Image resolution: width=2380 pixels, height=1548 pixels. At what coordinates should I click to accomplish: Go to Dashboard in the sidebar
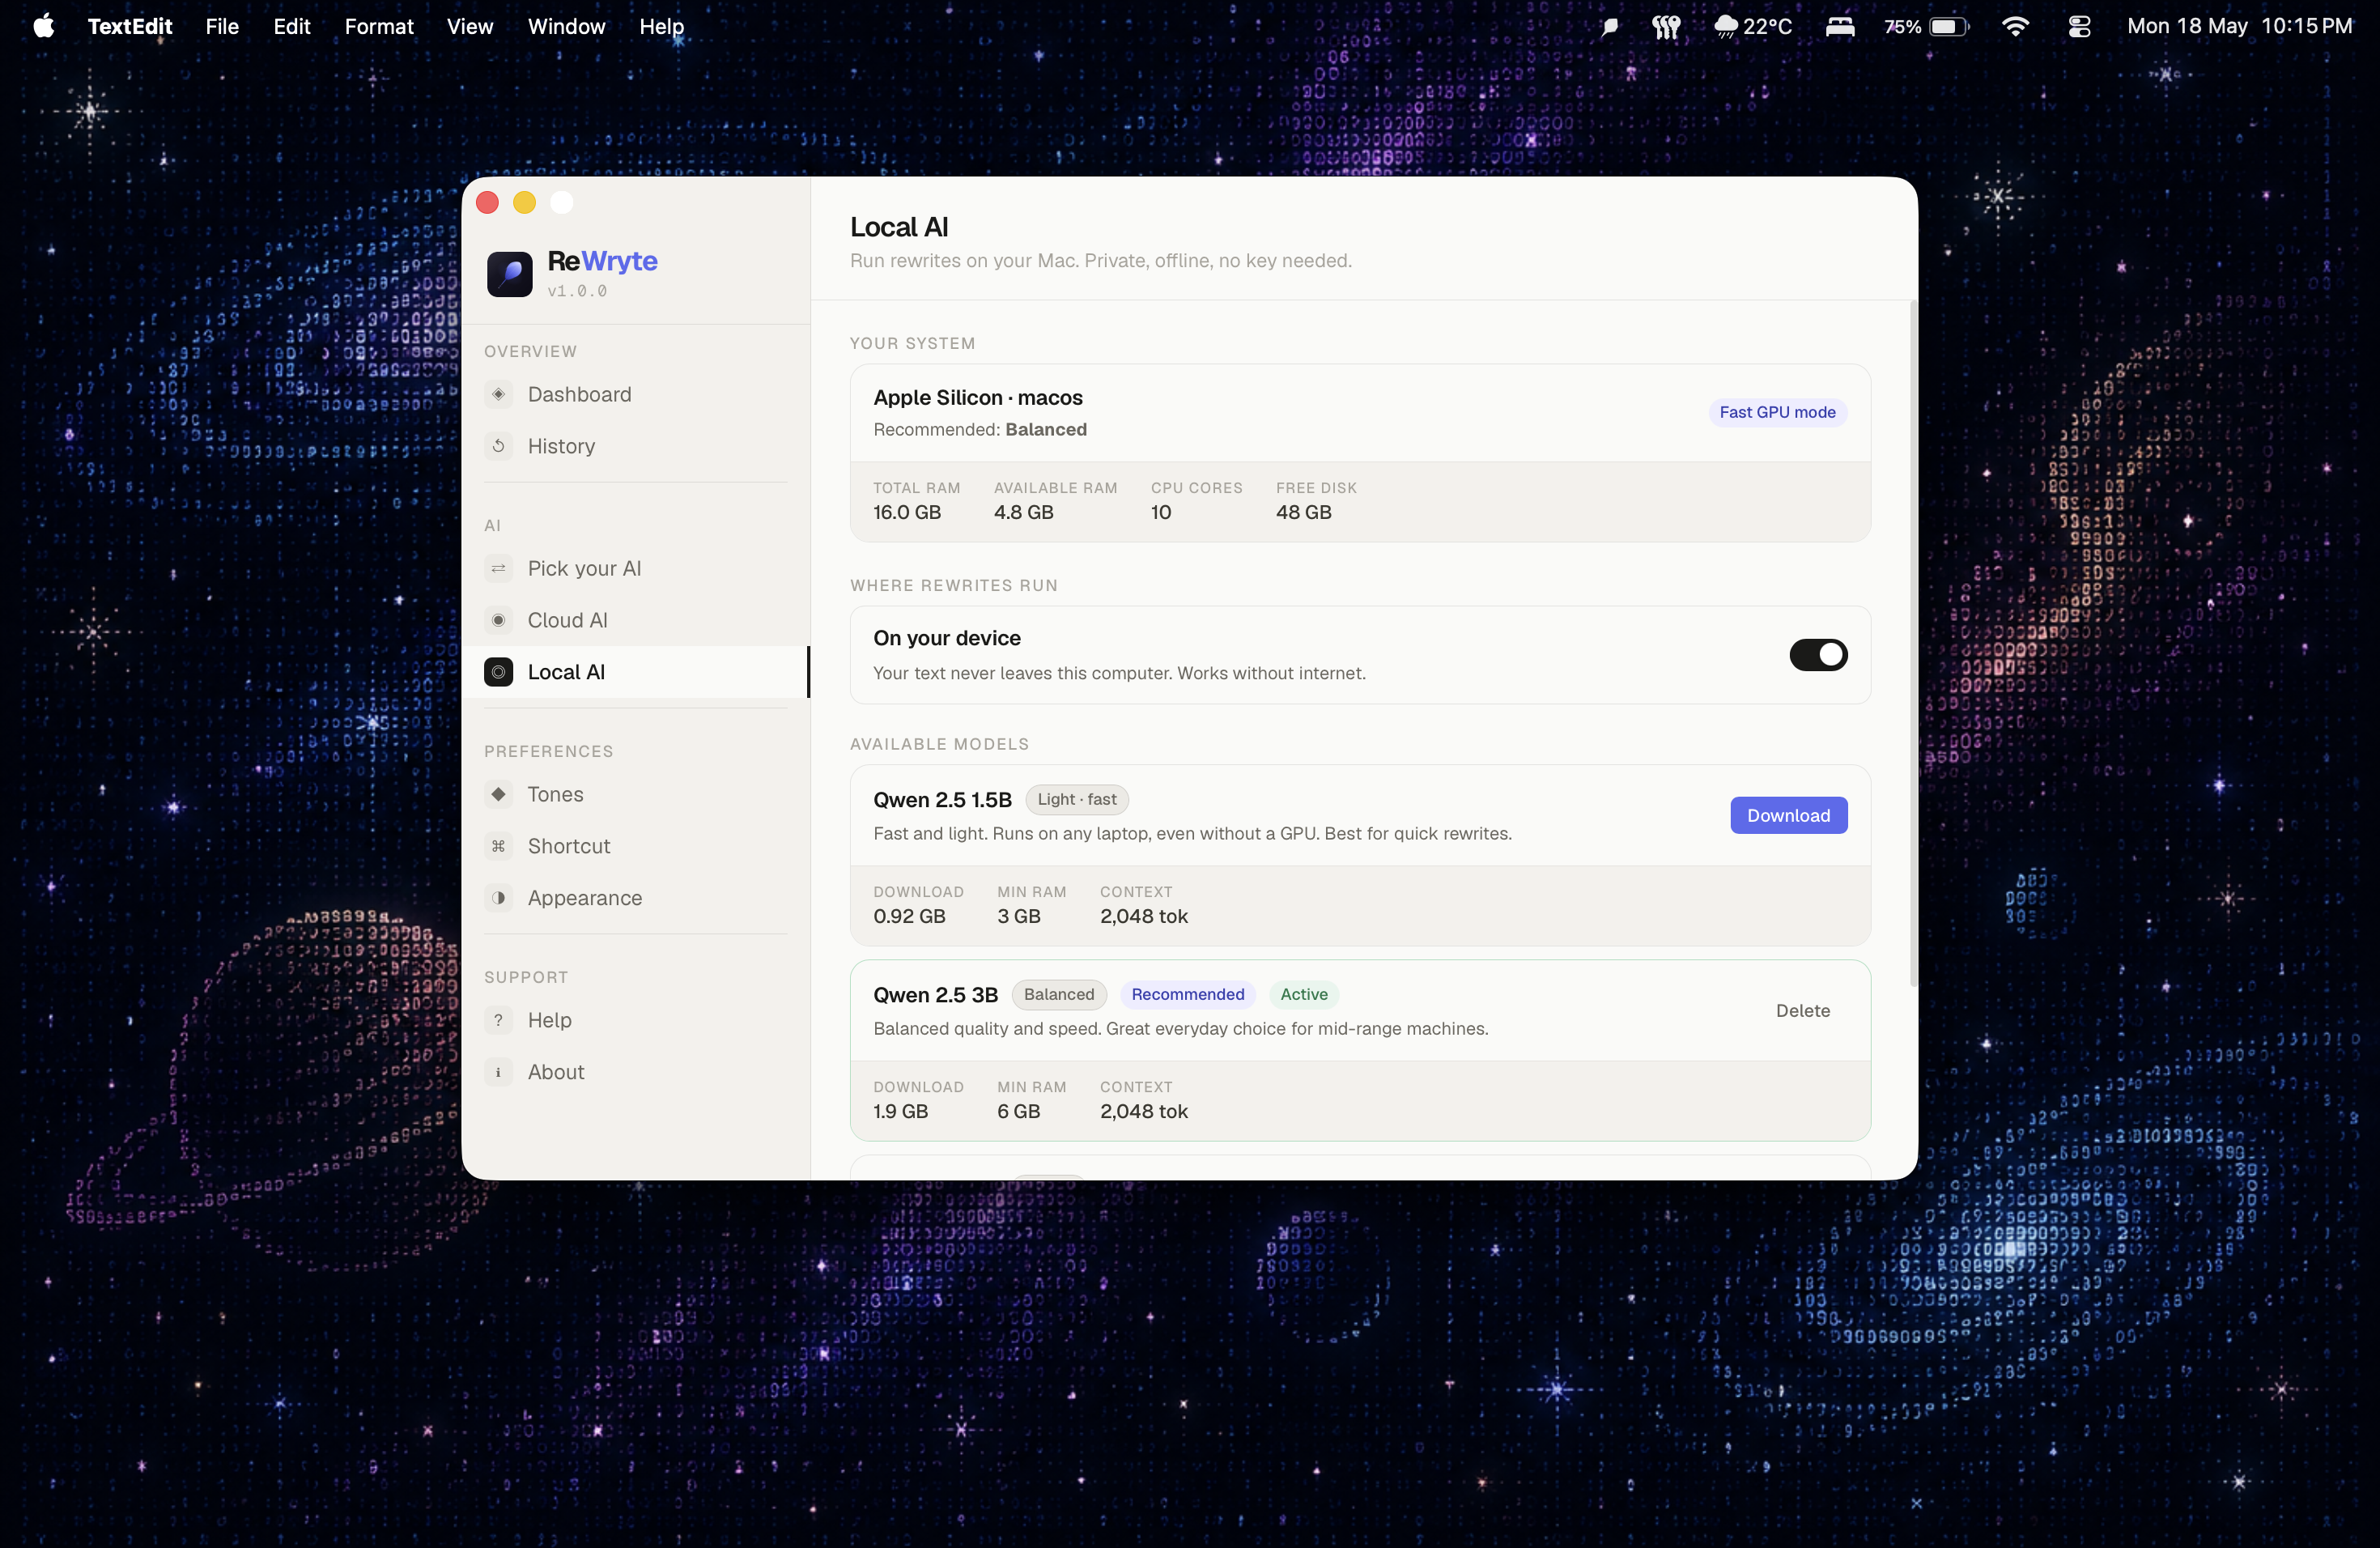[x=636, y=394]
